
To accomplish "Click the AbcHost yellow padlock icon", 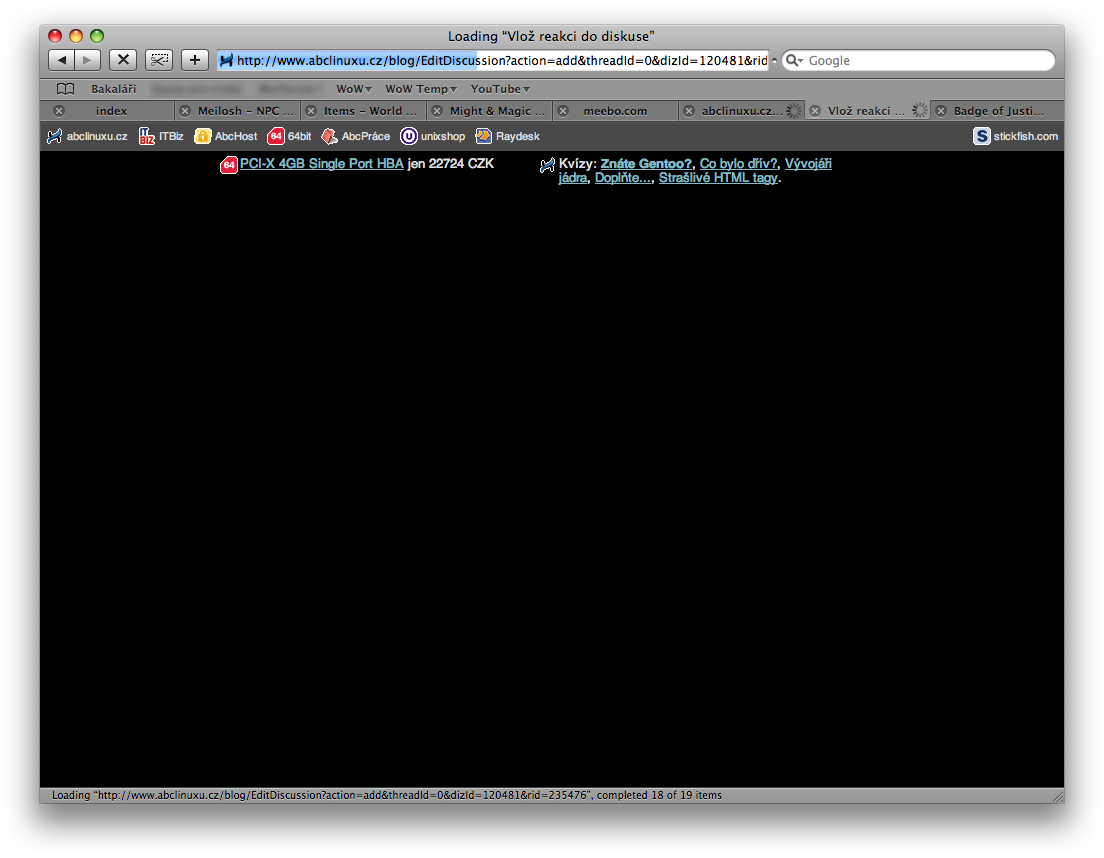I will [x=203, y=136].
